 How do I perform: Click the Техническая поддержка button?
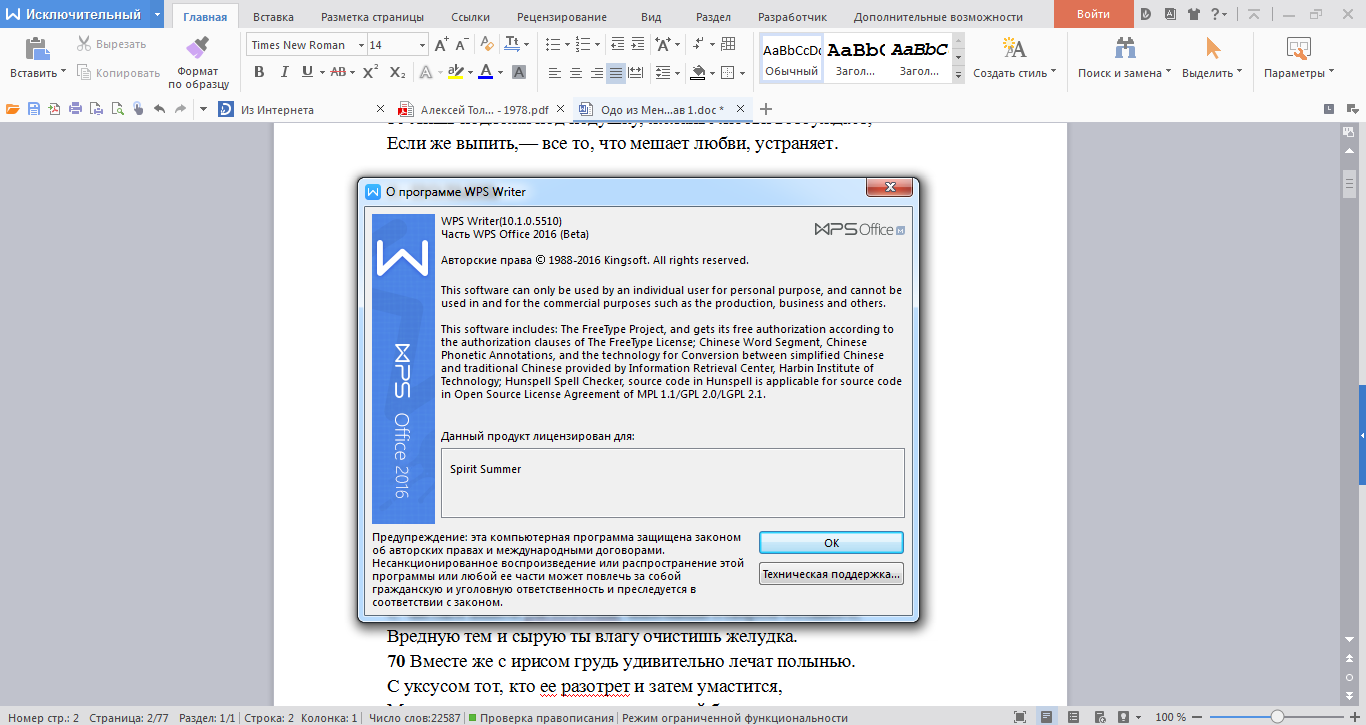[831, 574]
